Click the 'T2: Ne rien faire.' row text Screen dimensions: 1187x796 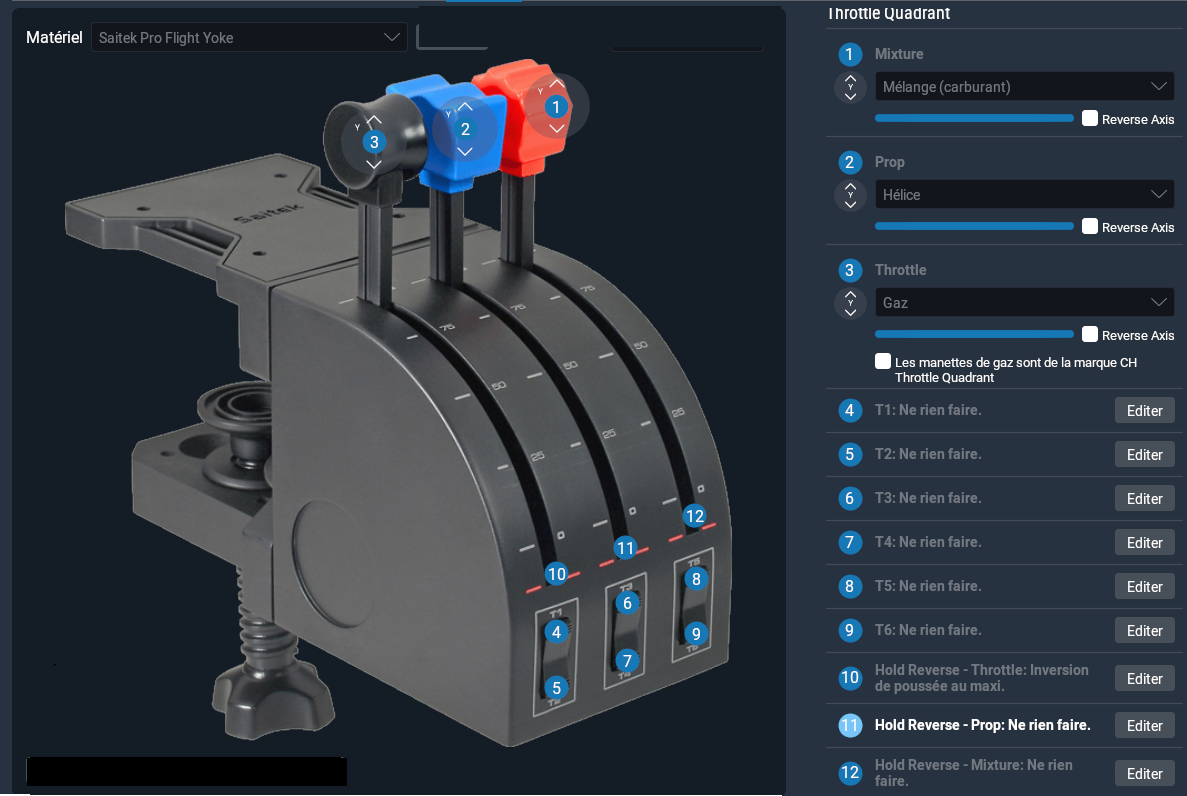pos(928,454)
